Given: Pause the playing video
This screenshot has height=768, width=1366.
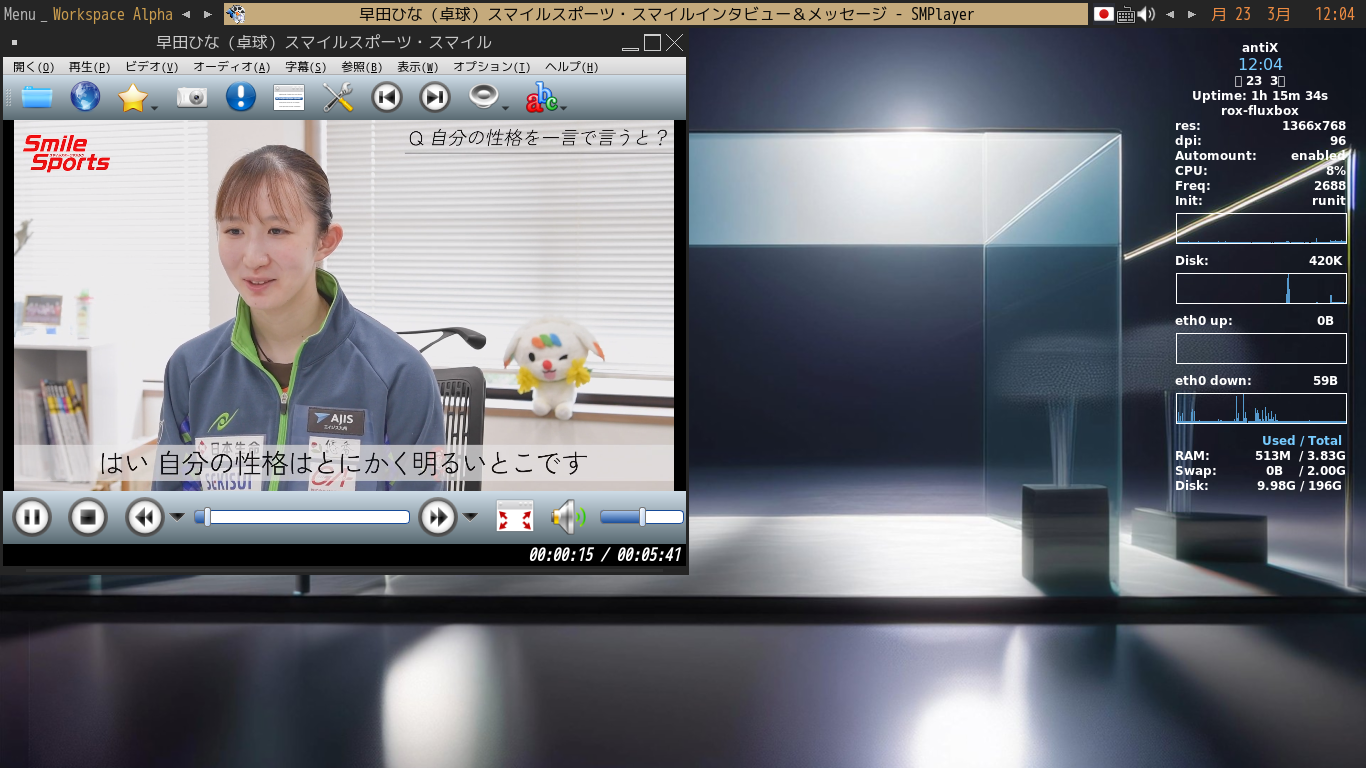Looking at the screenshot, I should tap(31, 517).
